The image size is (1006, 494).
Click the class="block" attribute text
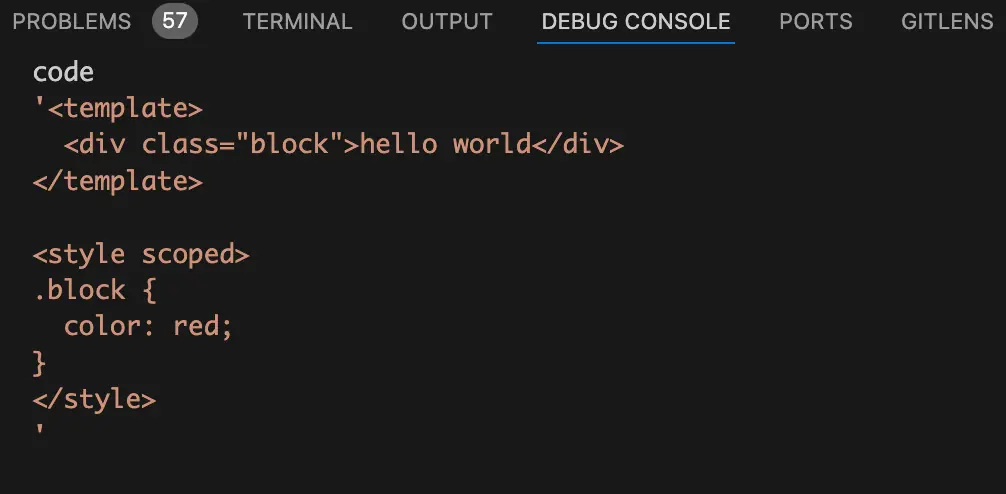236,144
